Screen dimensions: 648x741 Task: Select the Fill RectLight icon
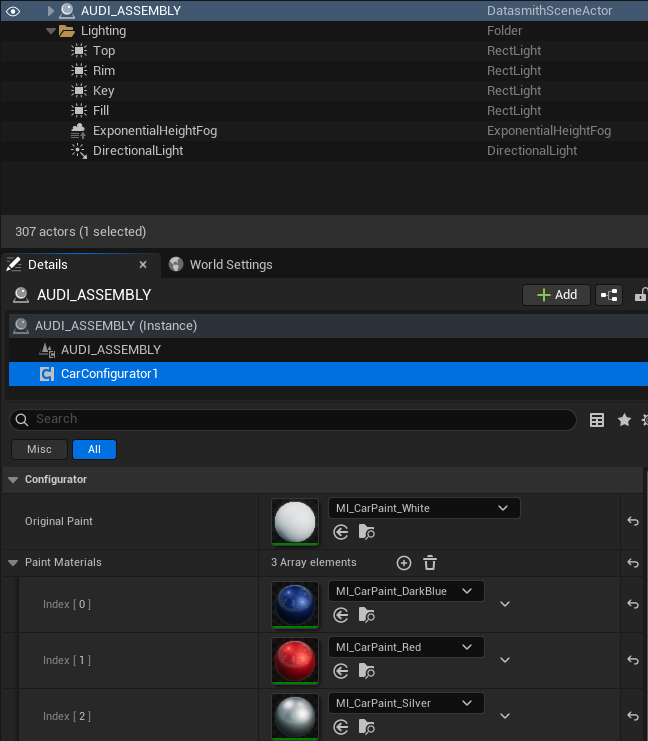tap(78, 110)
